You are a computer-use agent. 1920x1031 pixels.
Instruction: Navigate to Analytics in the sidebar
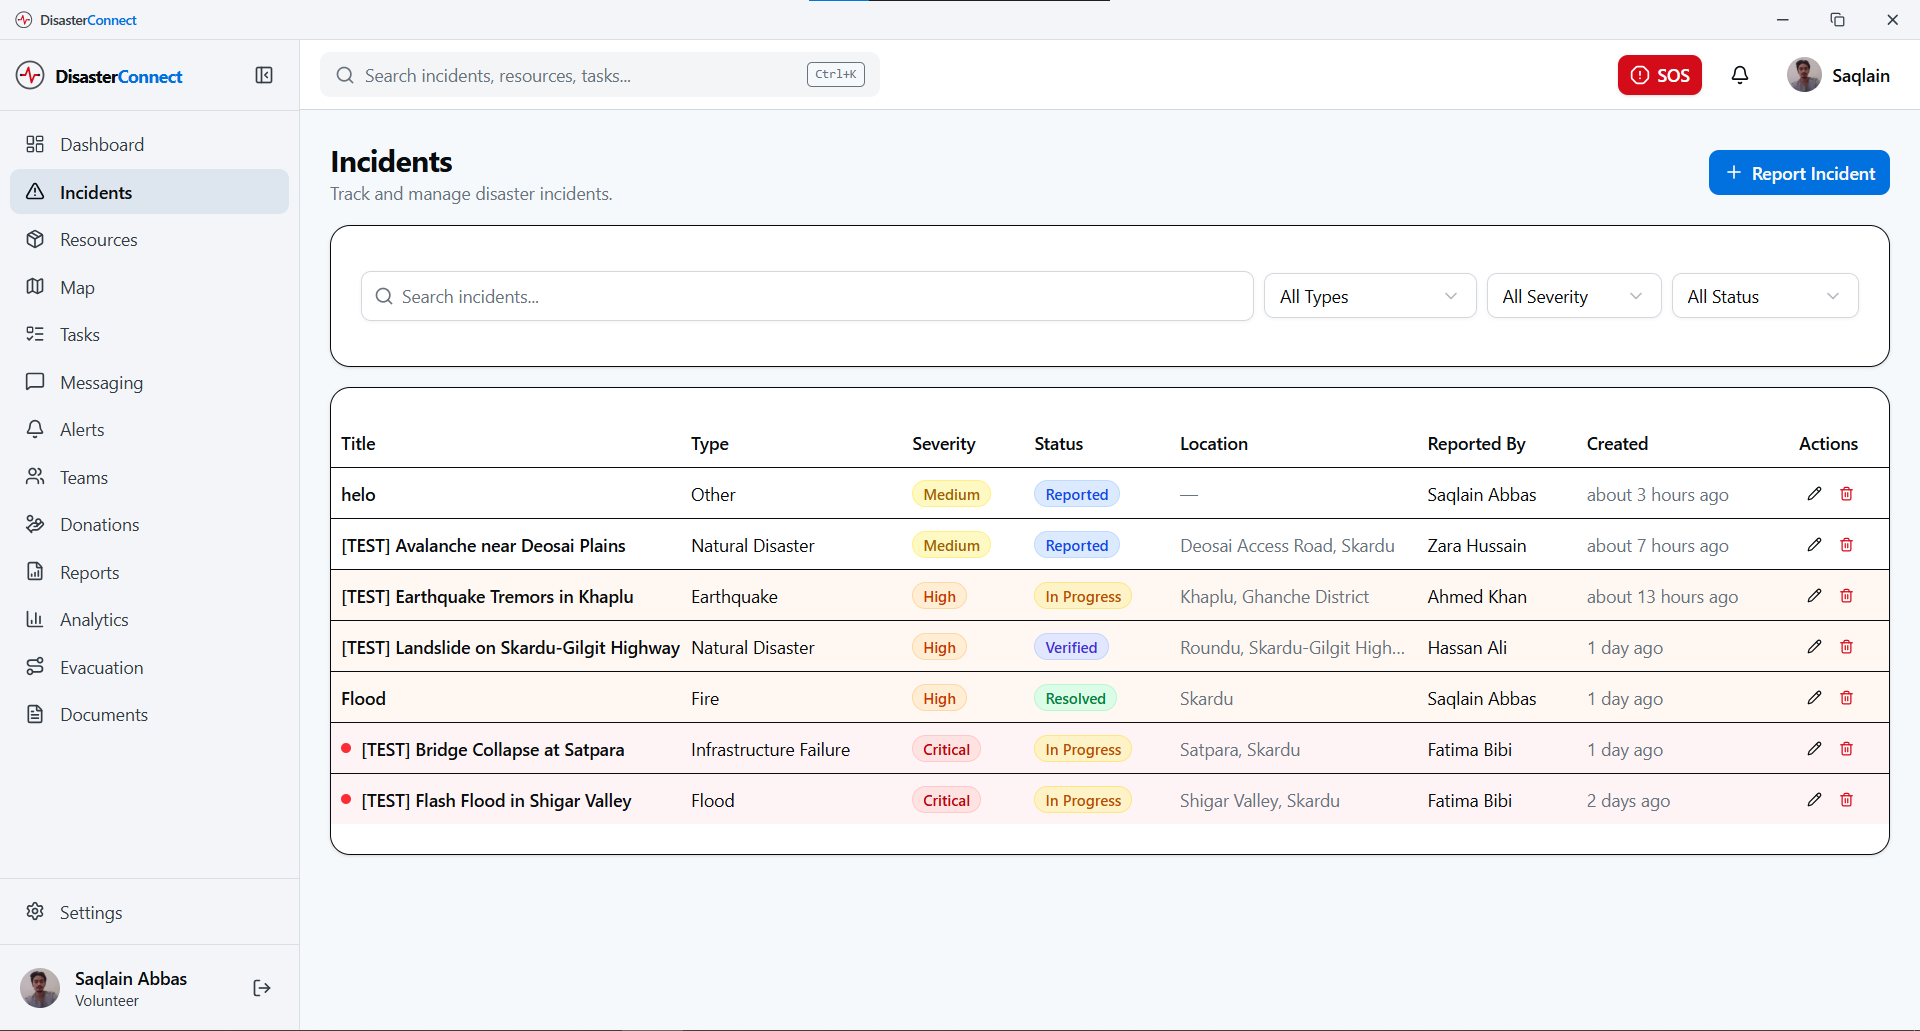(x=94, y=620)
